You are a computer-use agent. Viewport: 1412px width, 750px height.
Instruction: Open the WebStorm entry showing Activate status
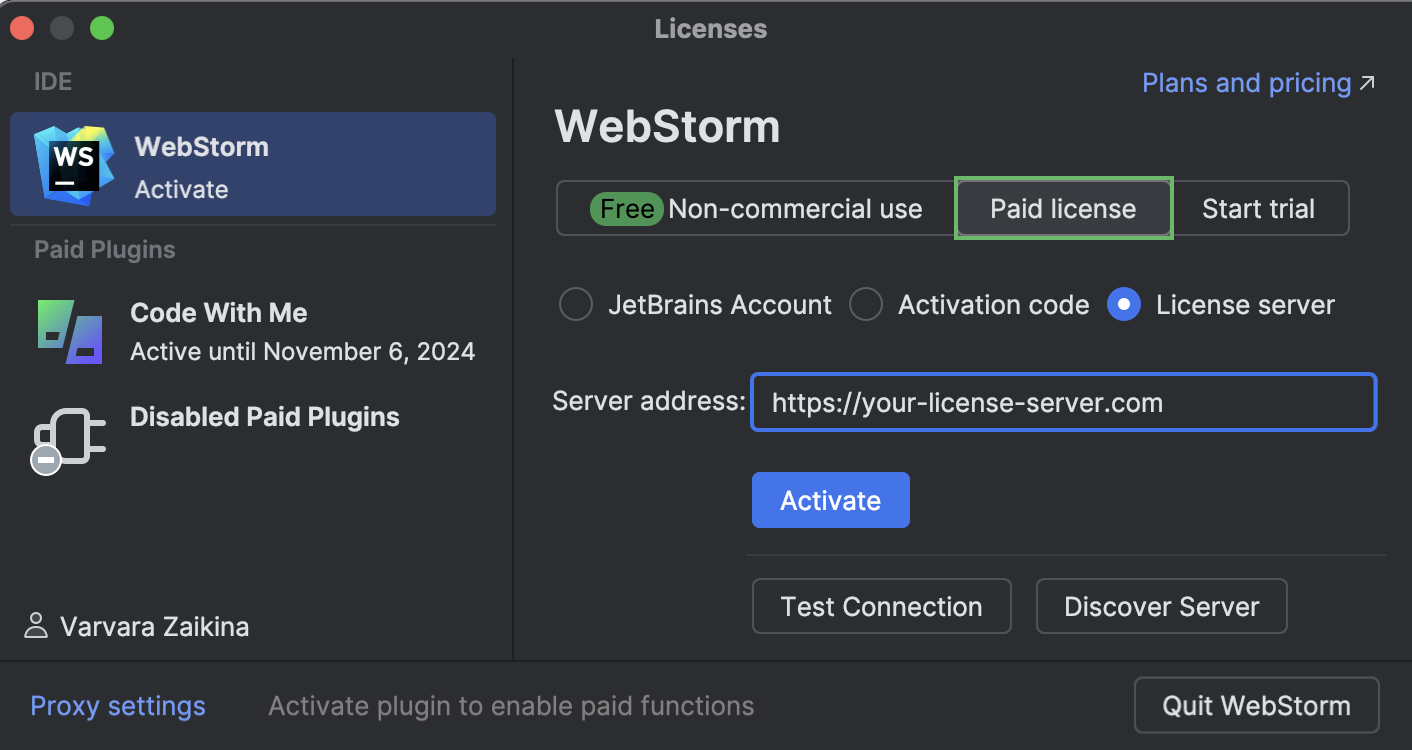250,163
